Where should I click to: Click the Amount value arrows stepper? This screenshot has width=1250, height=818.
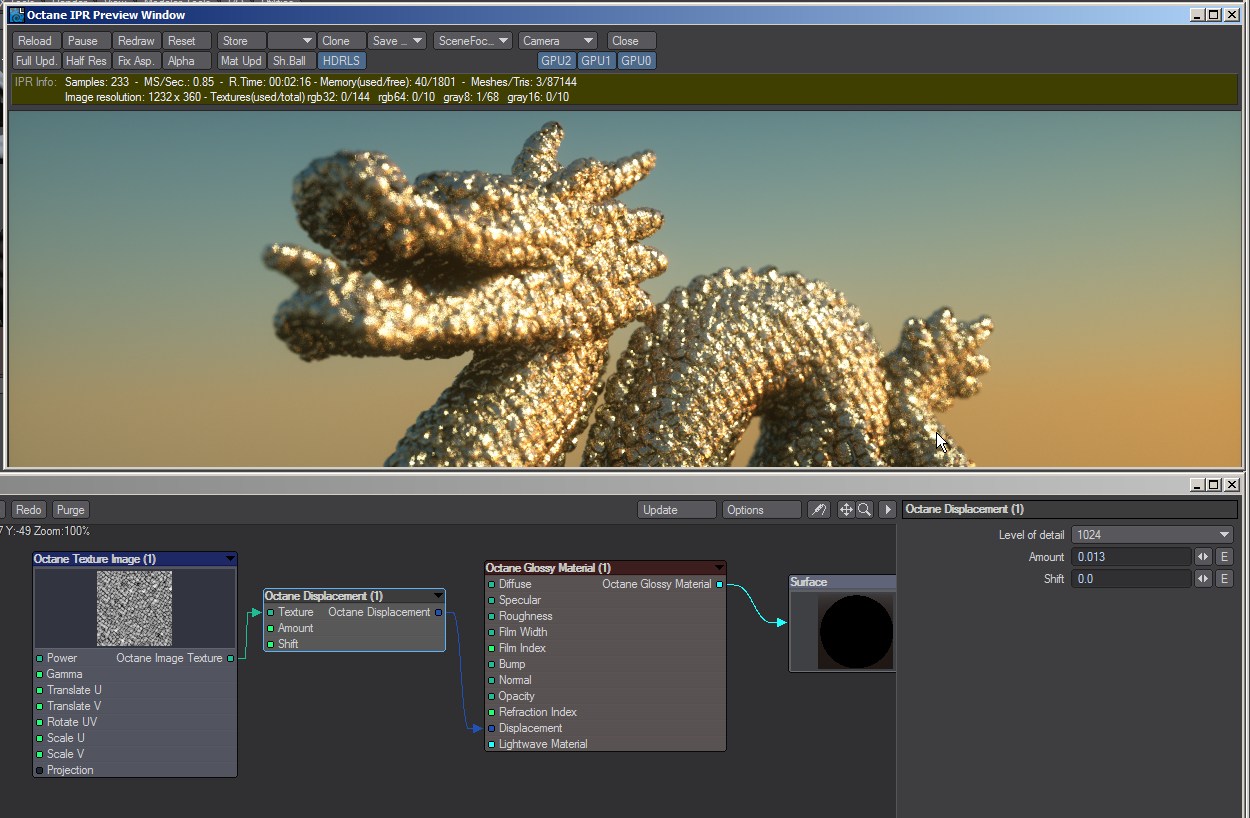[x=1203, y=557]
